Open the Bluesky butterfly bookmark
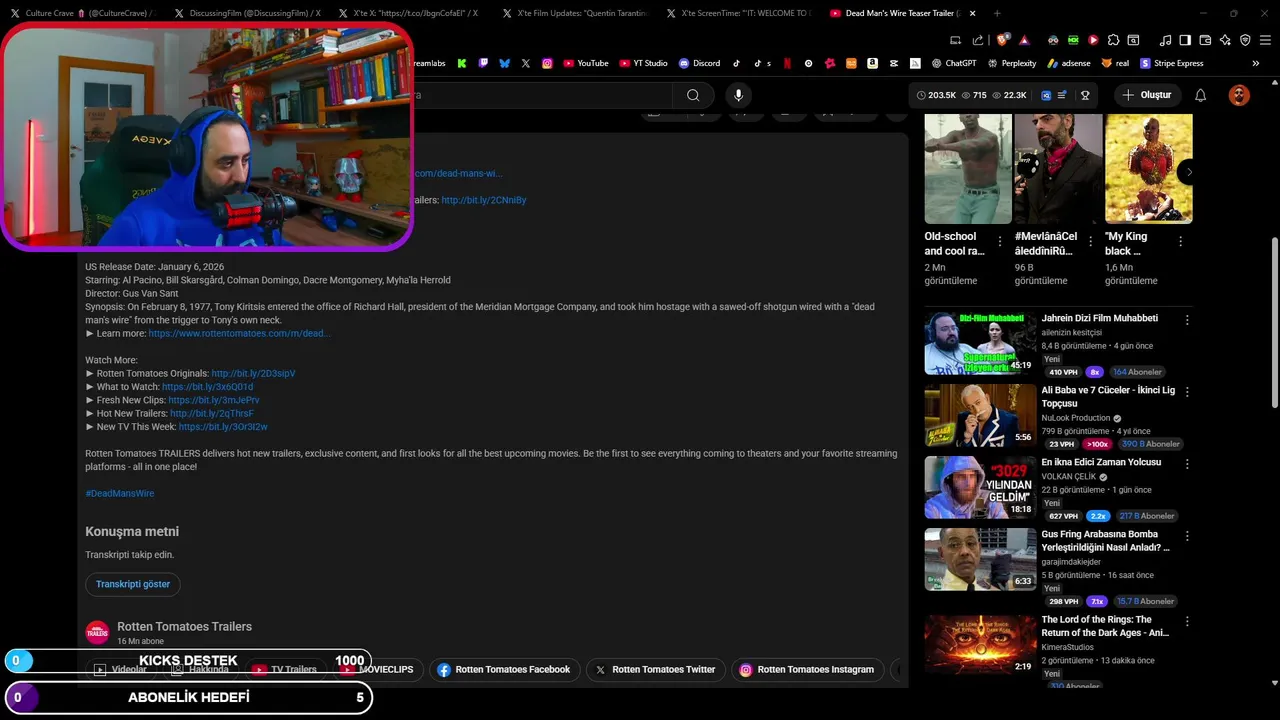The width and height of the screenshot is (1280, 720). coord(504,63)
